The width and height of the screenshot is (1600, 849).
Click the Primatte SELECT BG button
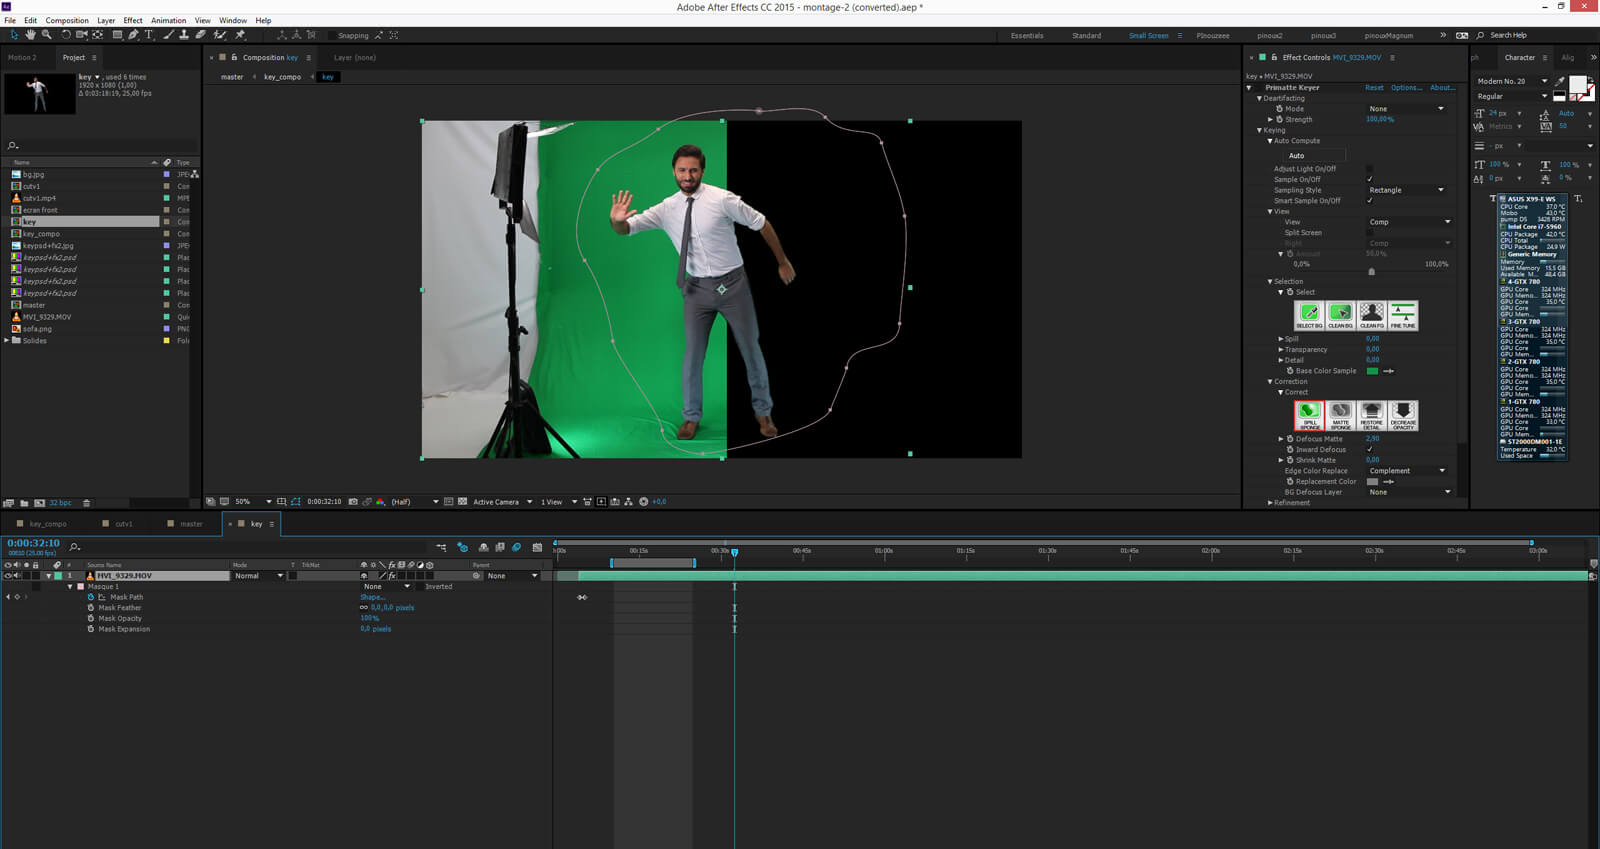pos(1309,316)
